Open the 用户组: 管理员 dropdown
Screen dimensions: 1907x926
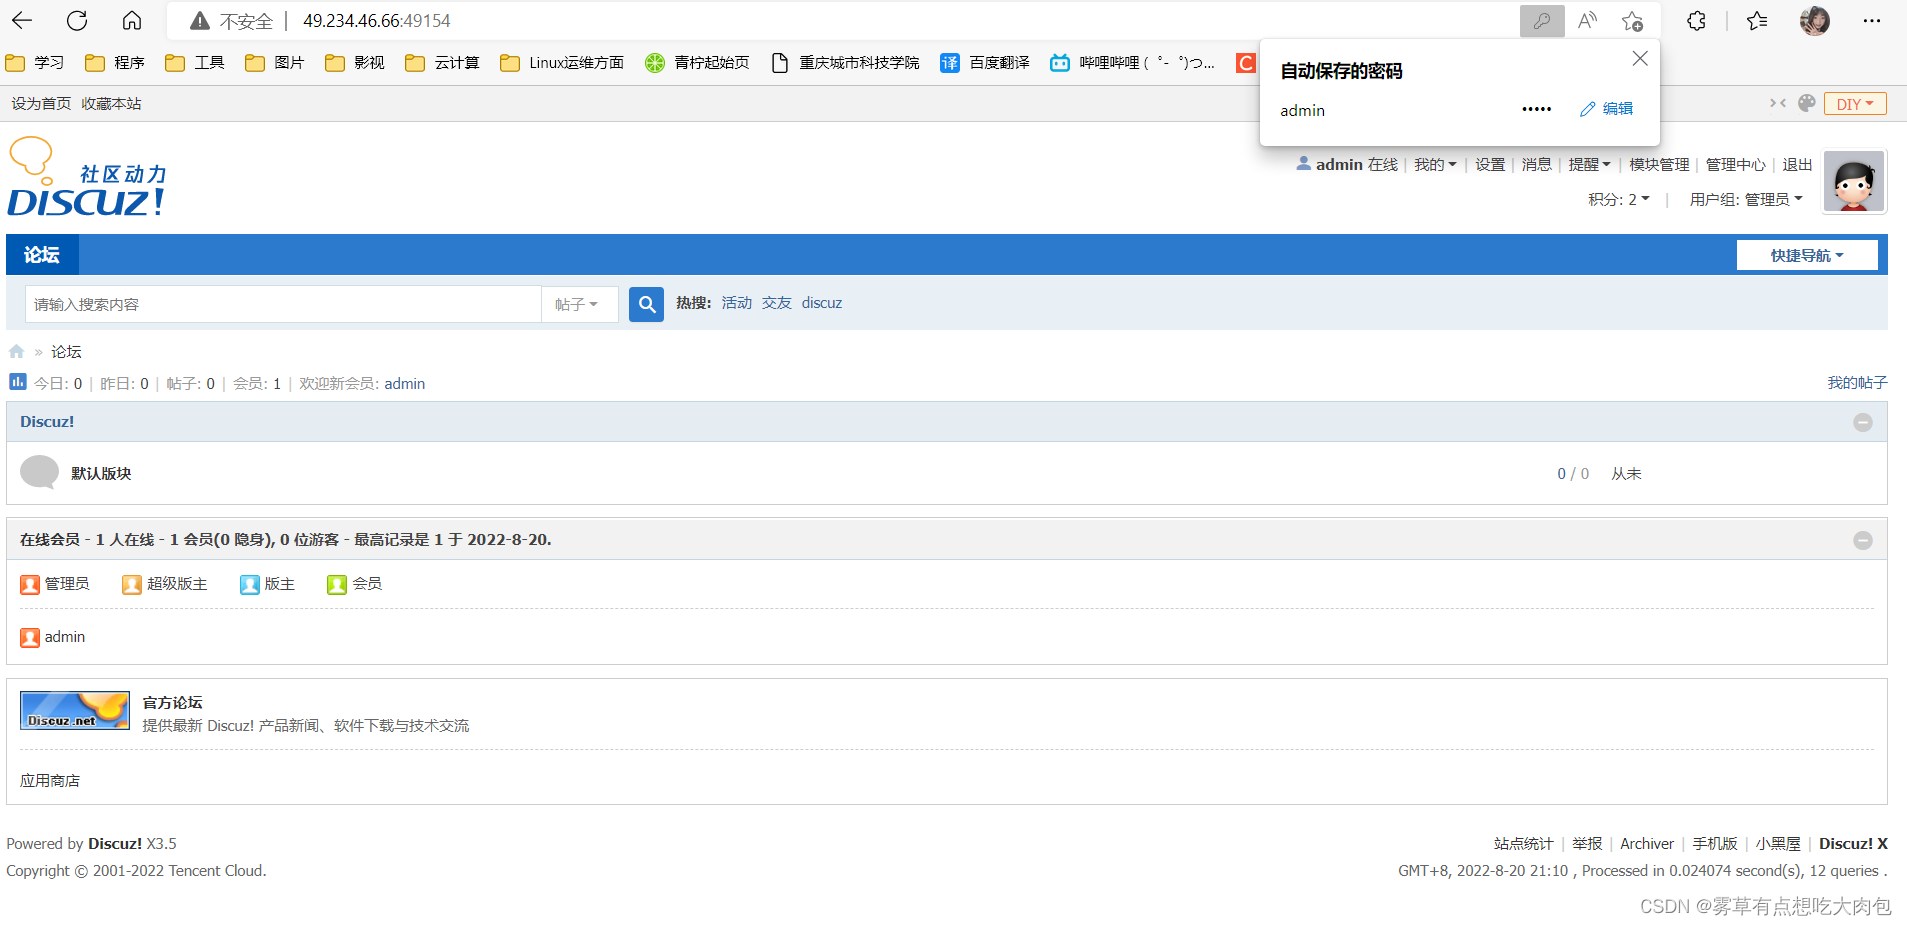(1746, 200)
